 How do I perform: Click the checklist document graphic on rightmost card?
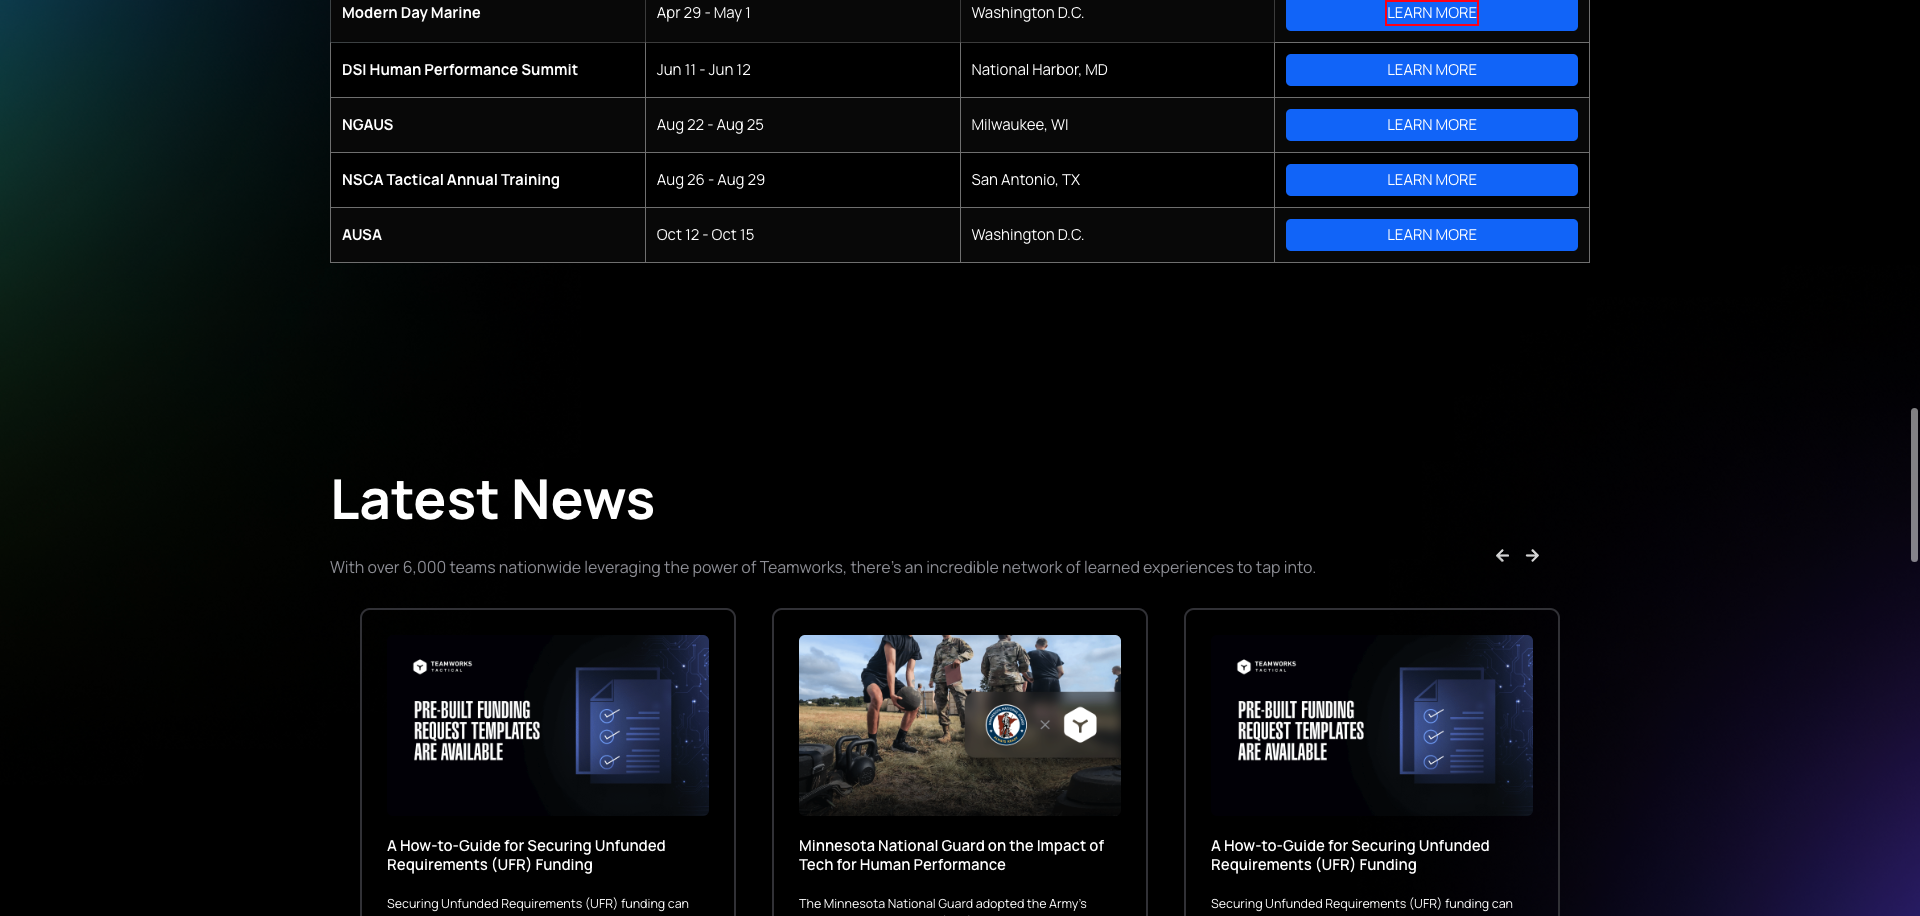[x=1446, y=732]
